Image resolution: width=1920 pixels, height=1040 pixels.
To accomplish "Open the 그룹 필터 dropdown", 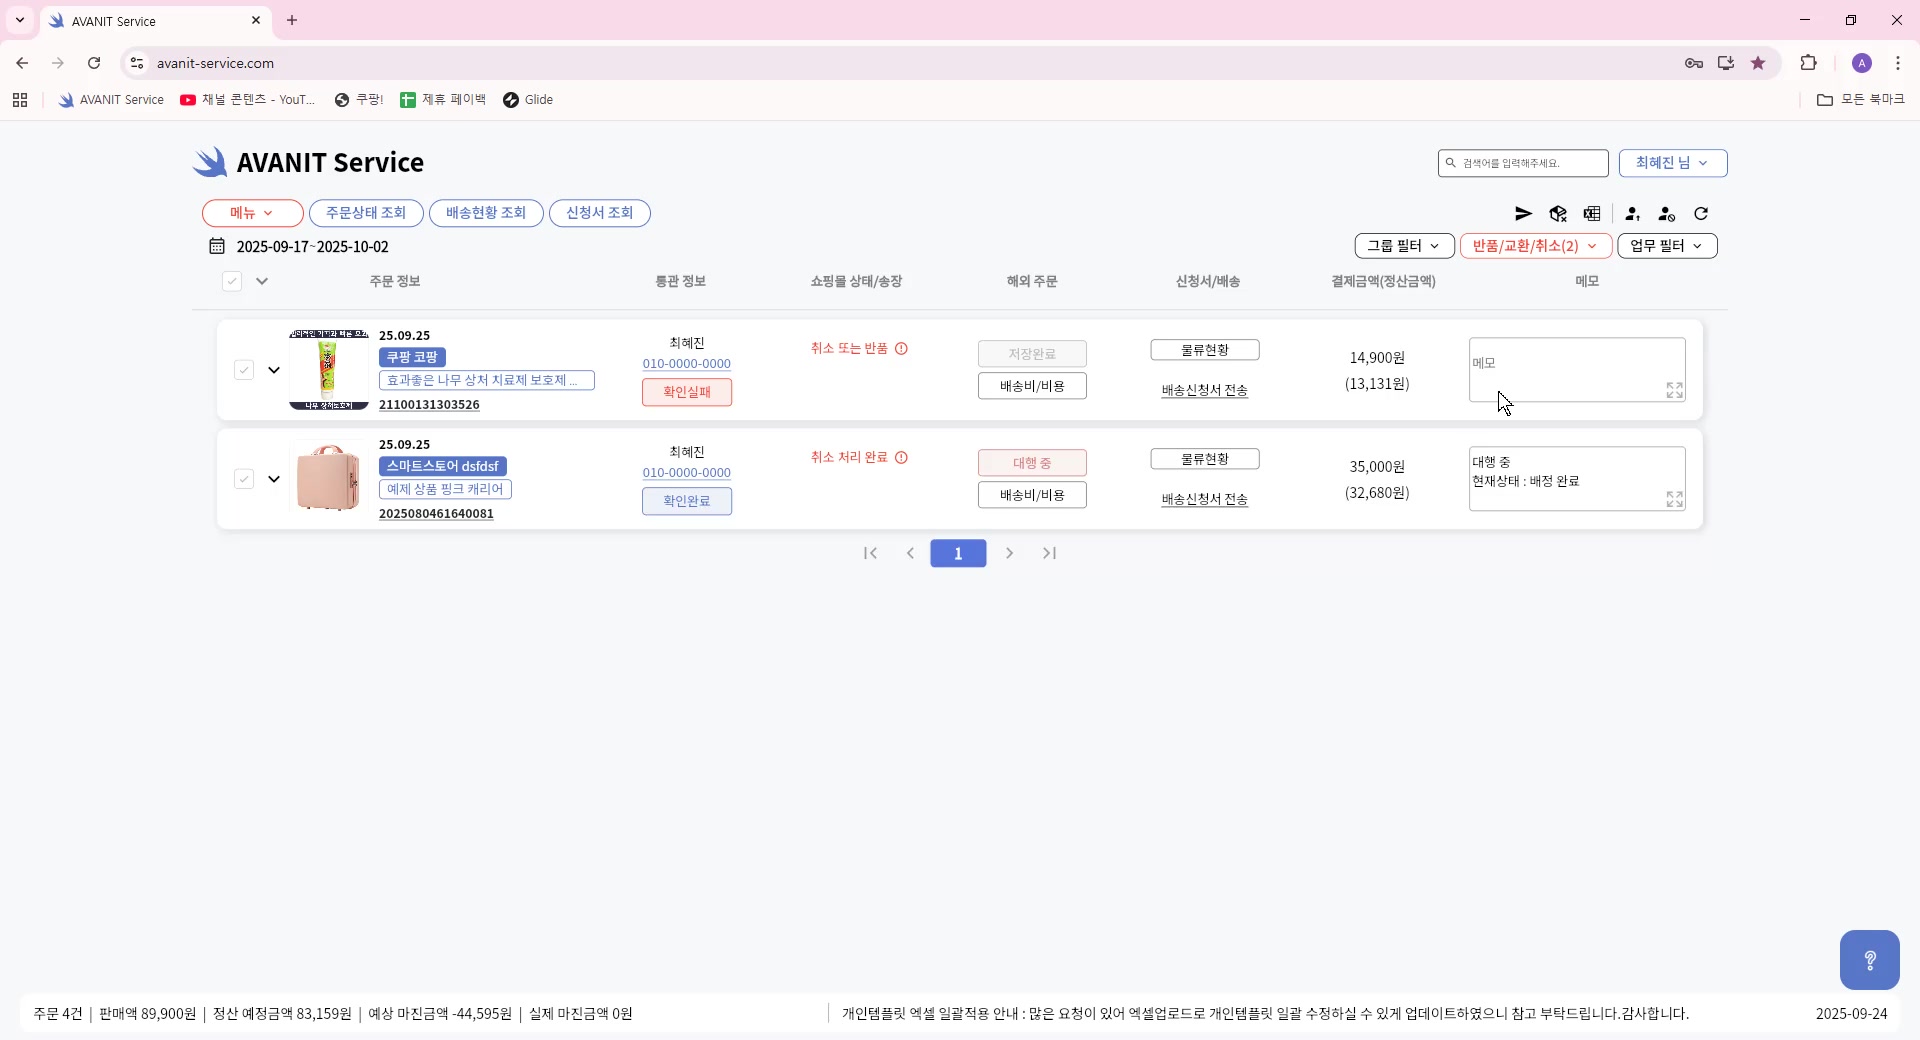I will (x=1403, y=246).
